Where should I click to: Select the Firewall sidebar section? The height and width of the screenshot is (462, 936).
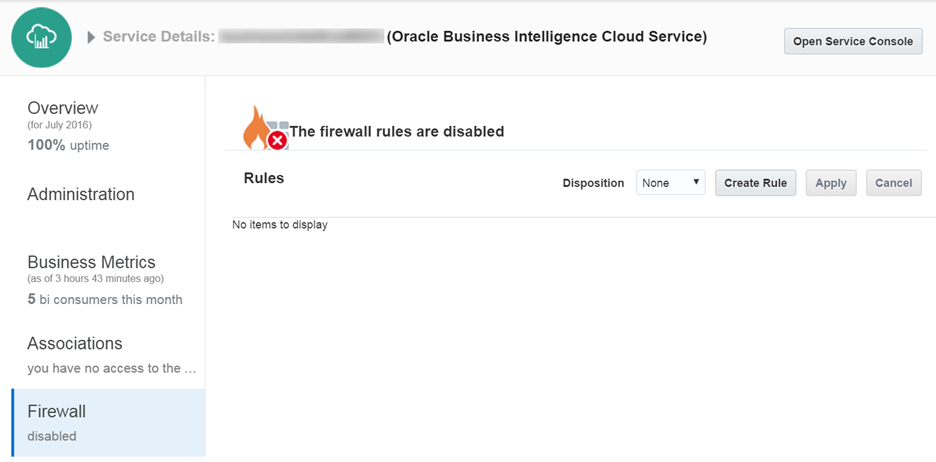57,411
